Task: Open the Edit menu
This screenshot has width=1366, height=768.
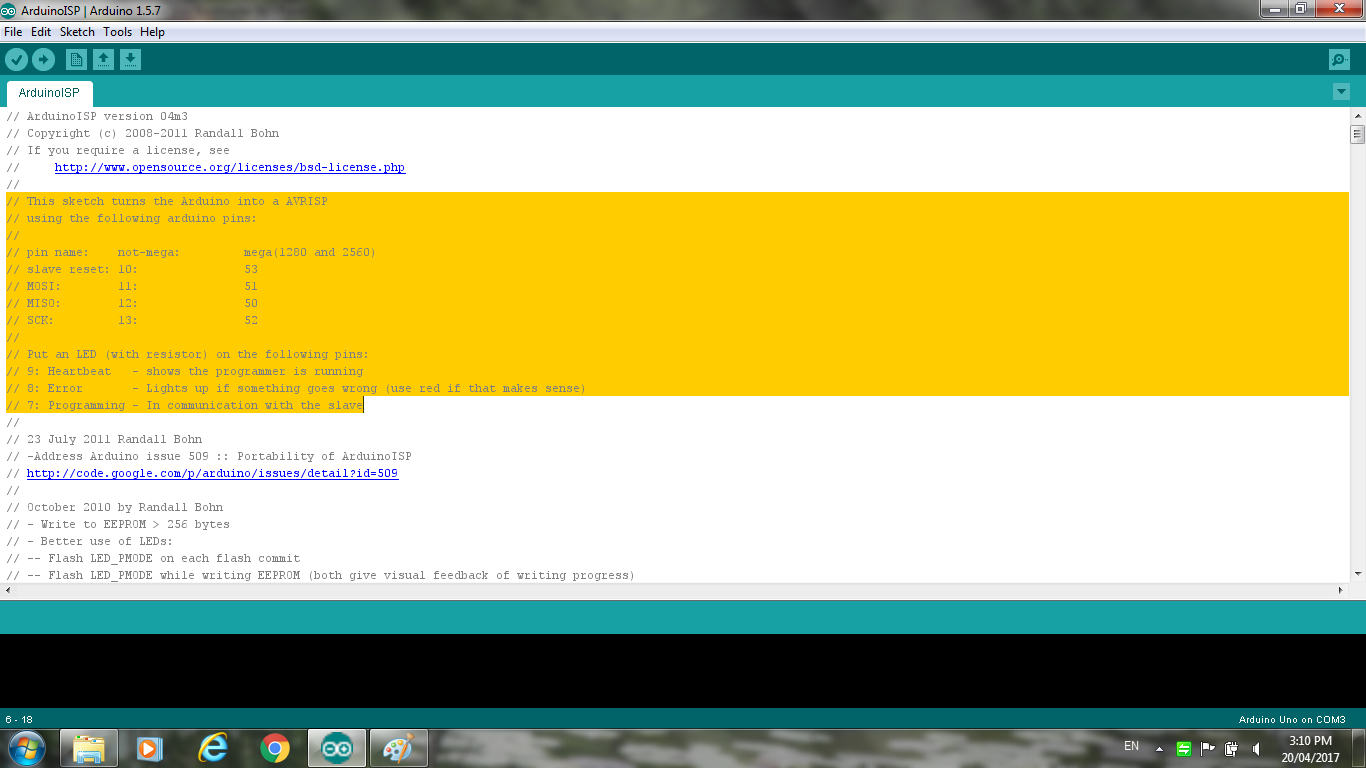Action: pos(41,32)
